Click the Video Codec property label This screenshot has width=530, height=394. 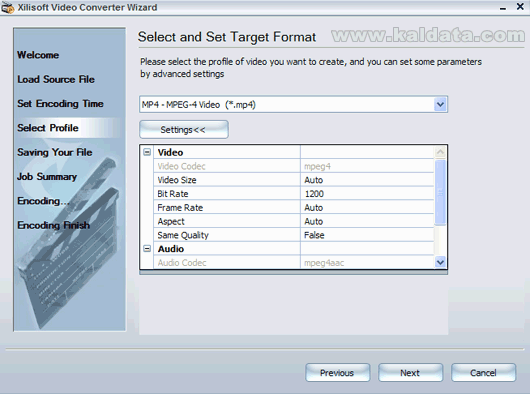pos(182,166)
